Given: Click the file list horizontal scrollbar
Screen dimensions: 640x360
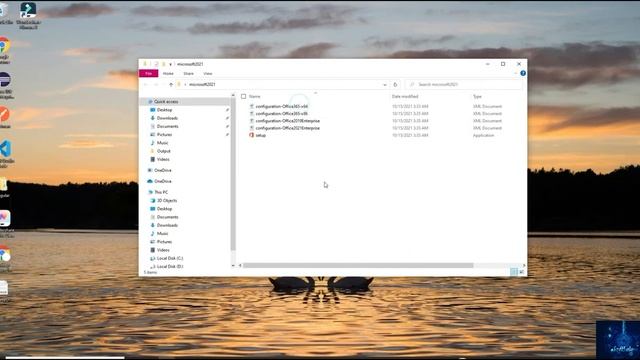Looking at the screenshot, I should pos(358,266).
